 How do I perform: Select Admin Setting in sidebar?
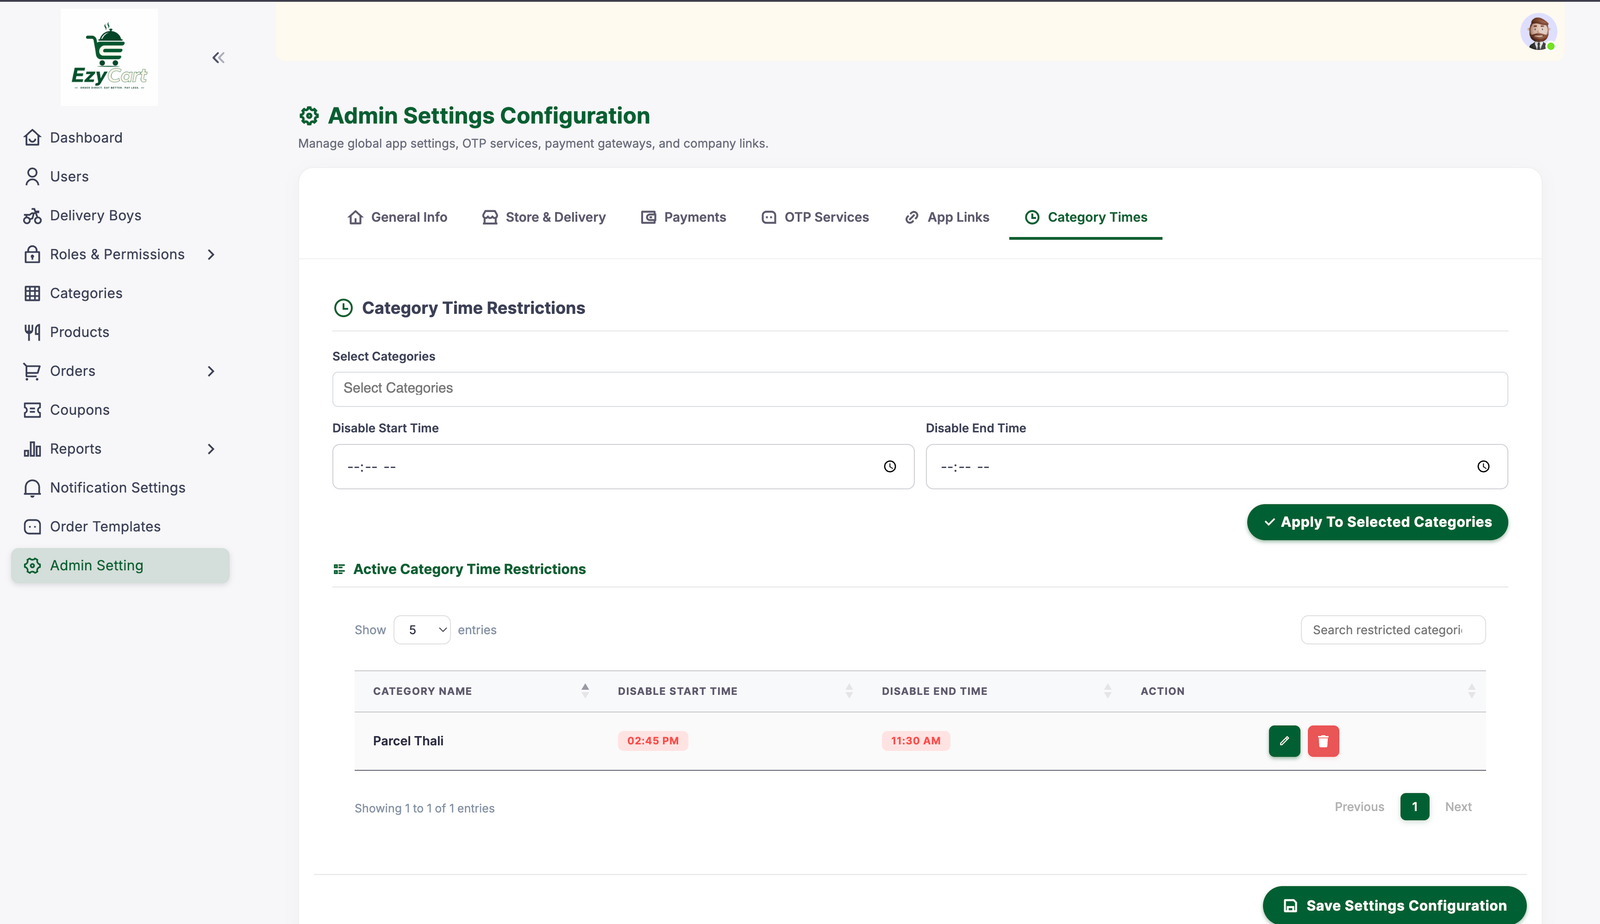pos(120,566)
